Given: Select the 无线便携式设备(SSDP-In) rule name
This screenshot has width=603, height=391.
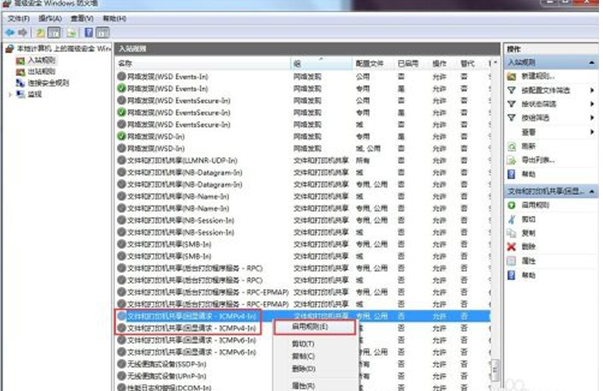Looking at the screenshot, I should point(167,364).
